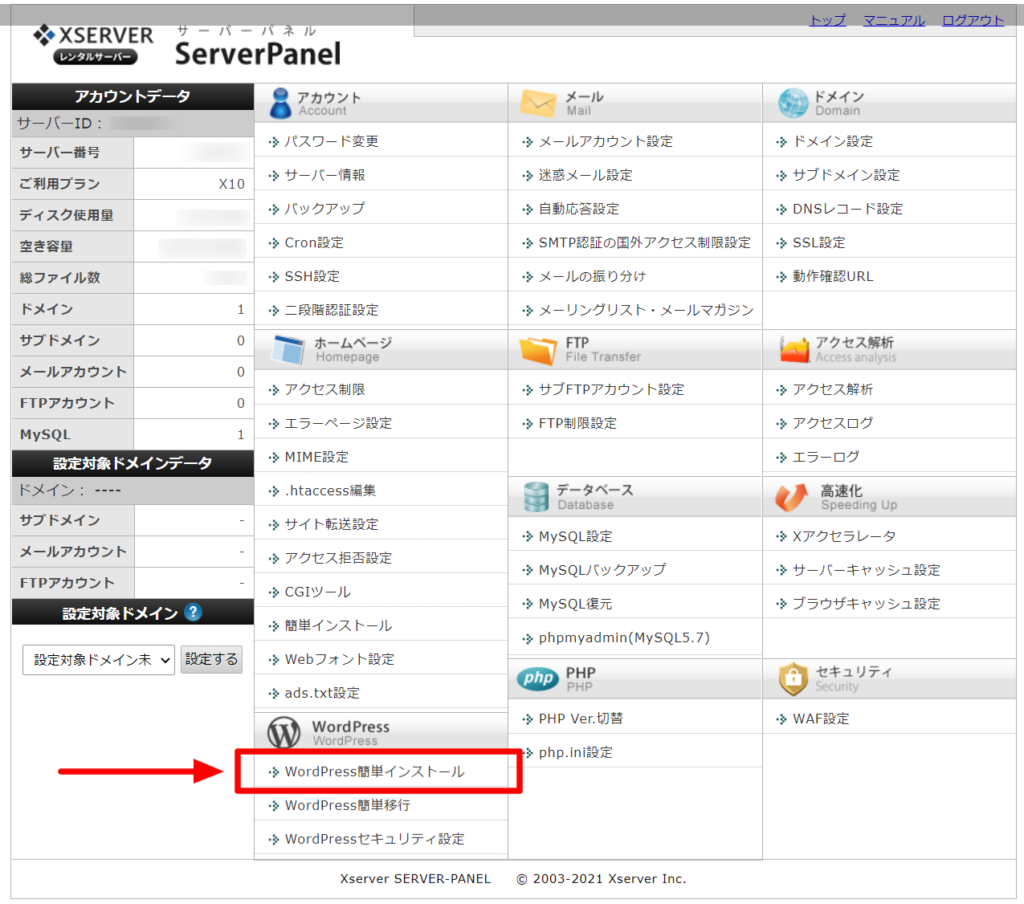1024x904 pixels.
Task: Open 簡単インストール under Homepage
Action: [338, 625]
